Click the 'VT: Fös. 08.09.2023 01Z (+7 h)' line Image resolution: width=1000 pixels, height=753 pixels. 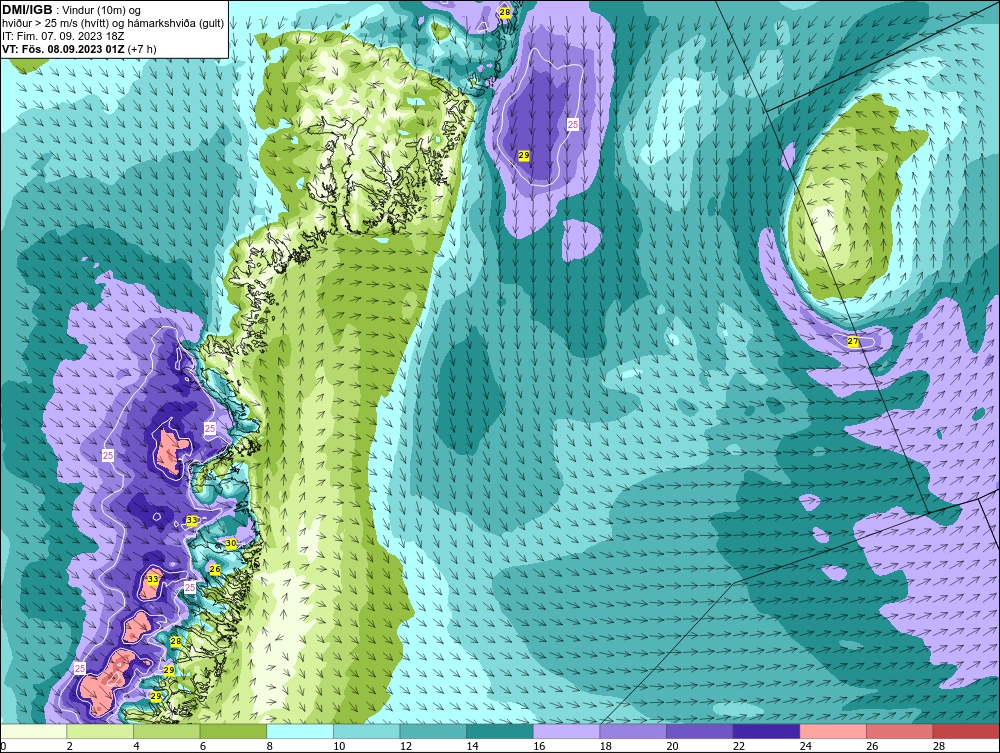(79, 48)
